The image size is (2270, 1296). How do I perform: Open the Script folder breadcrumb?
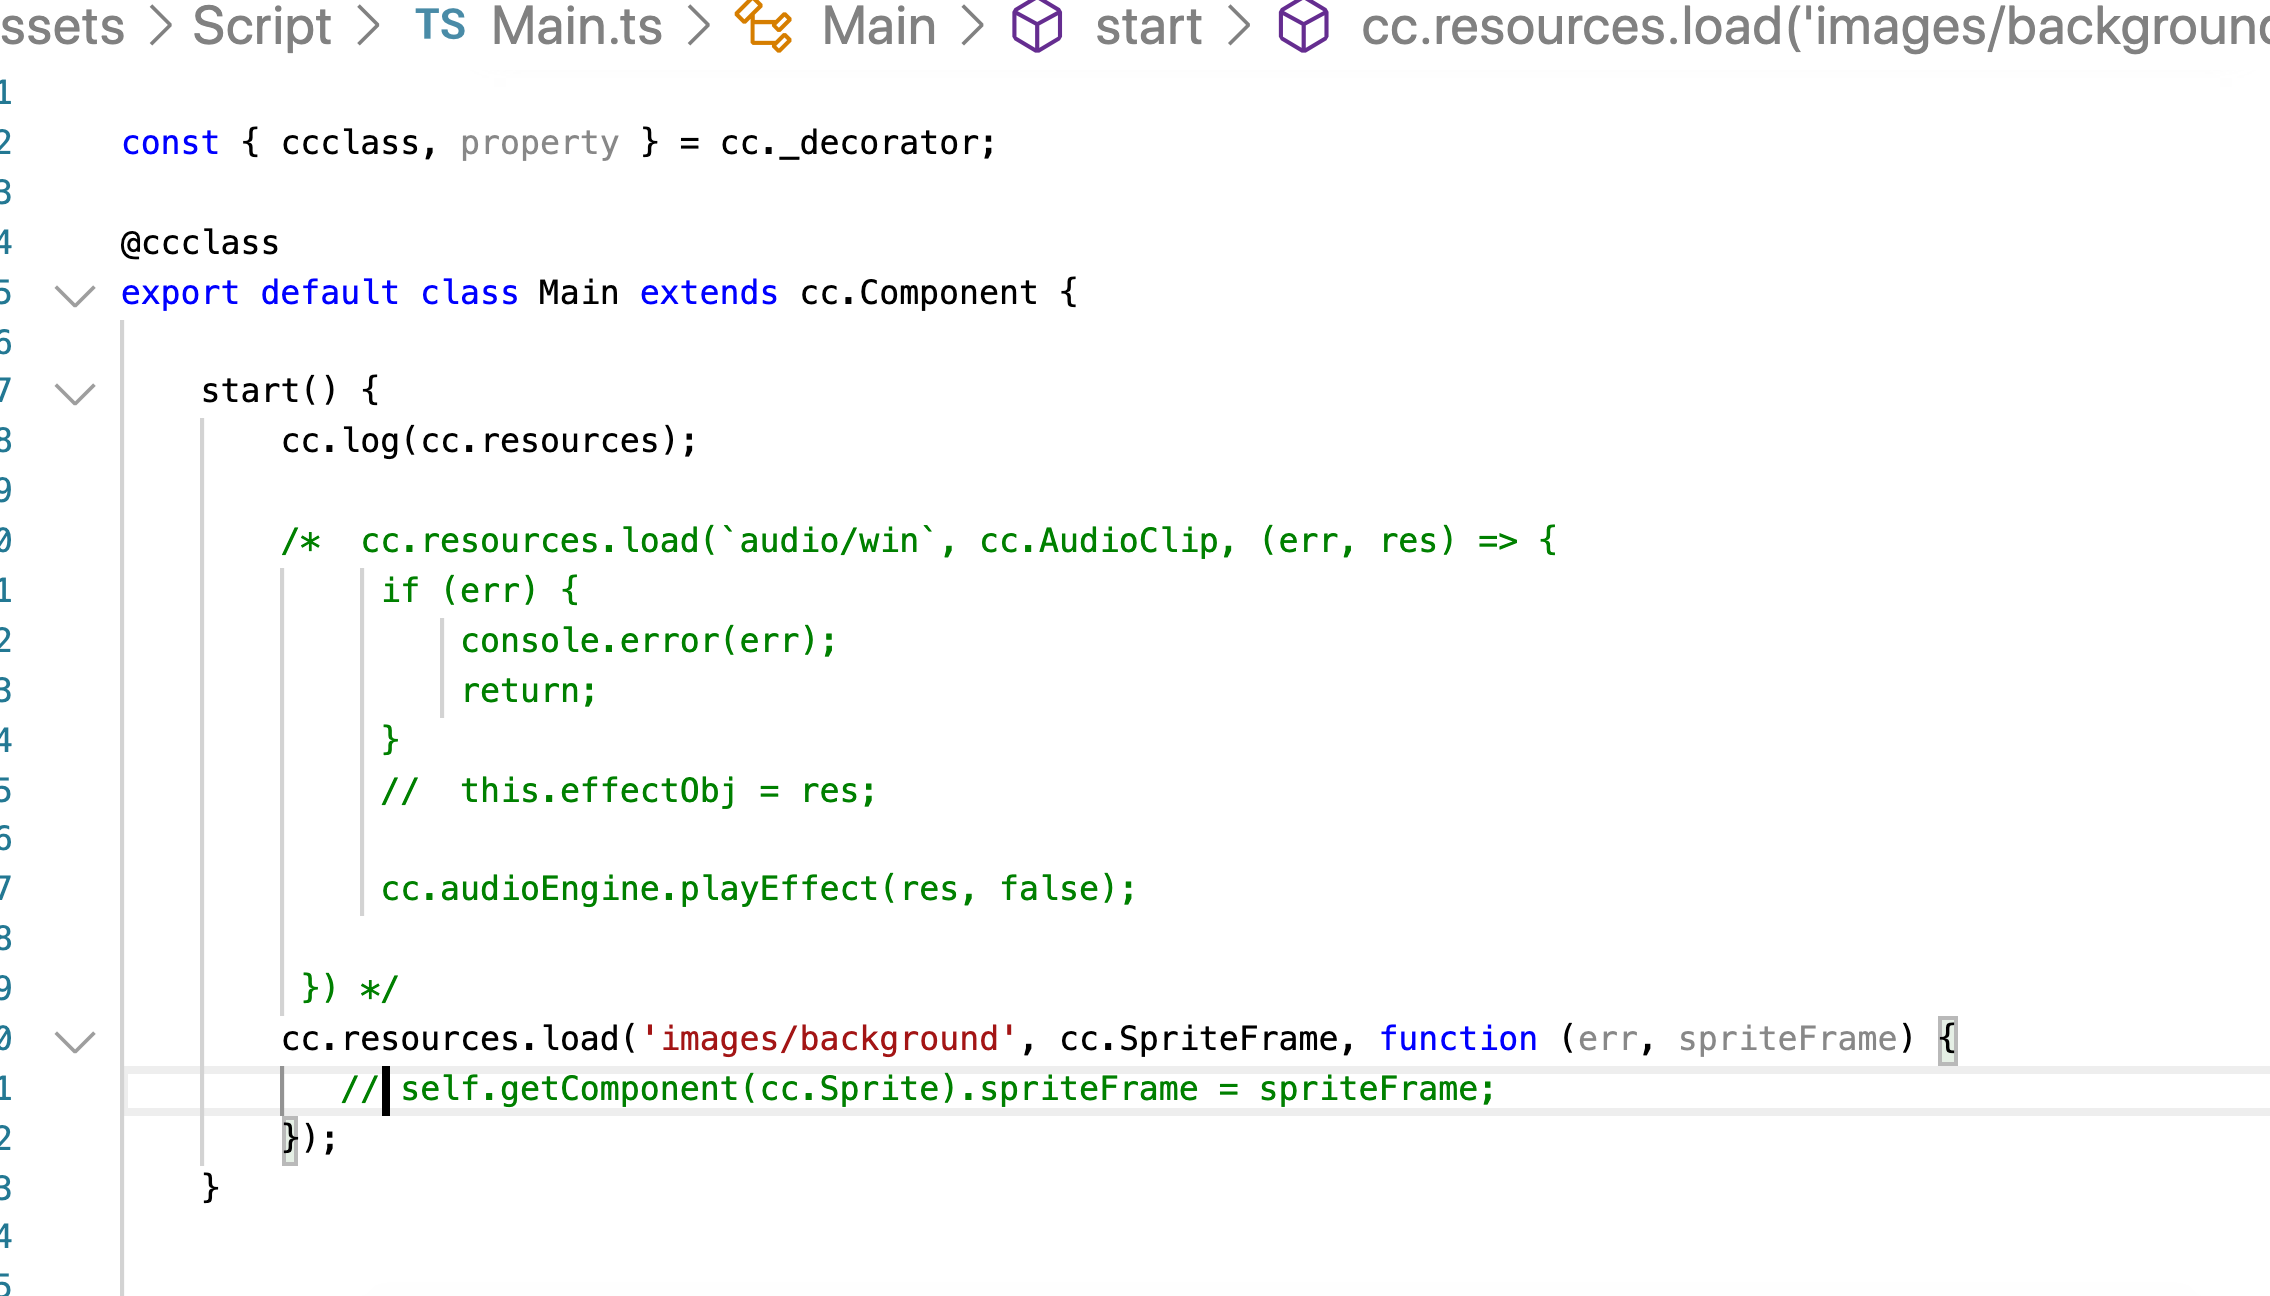262,26
